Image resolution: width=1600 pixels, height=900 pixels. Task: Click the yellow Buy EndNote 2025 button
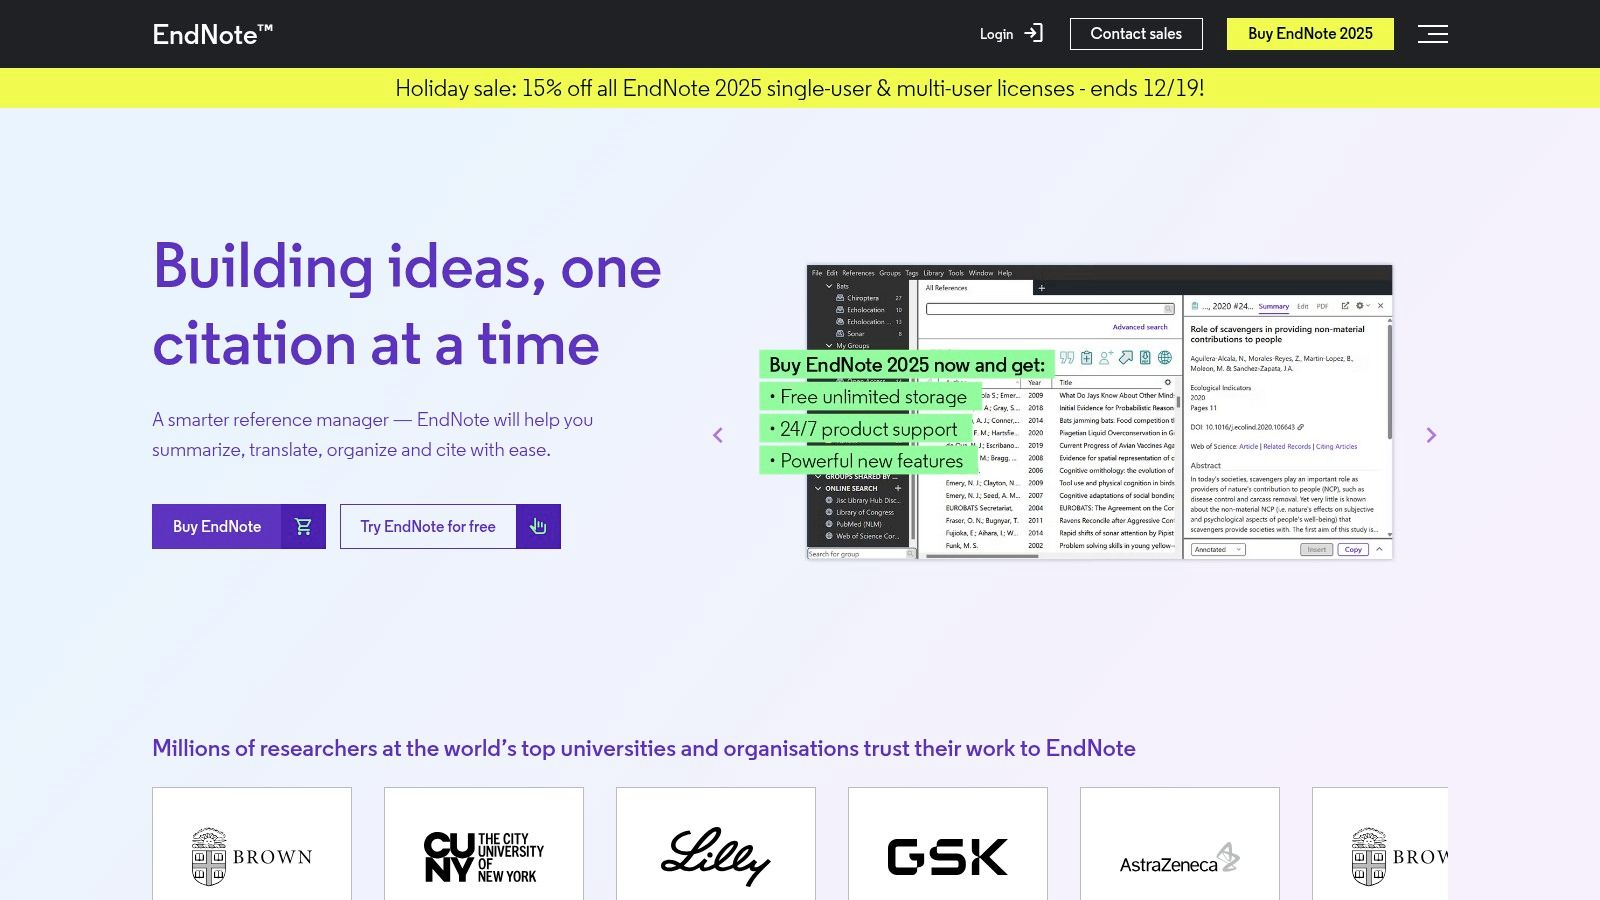pos(1309,34)
